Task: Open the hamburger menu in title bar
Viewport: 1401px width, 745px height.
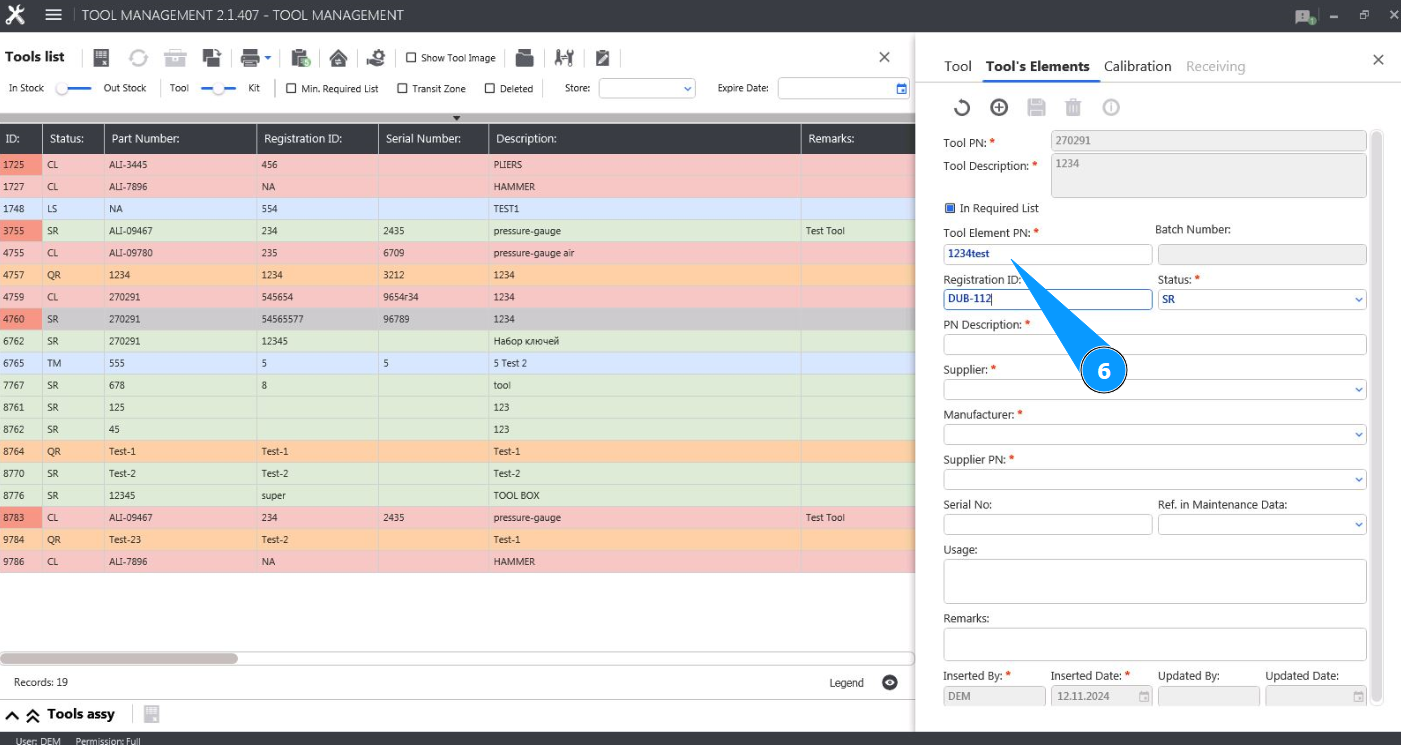Action: tap(54, 15)
